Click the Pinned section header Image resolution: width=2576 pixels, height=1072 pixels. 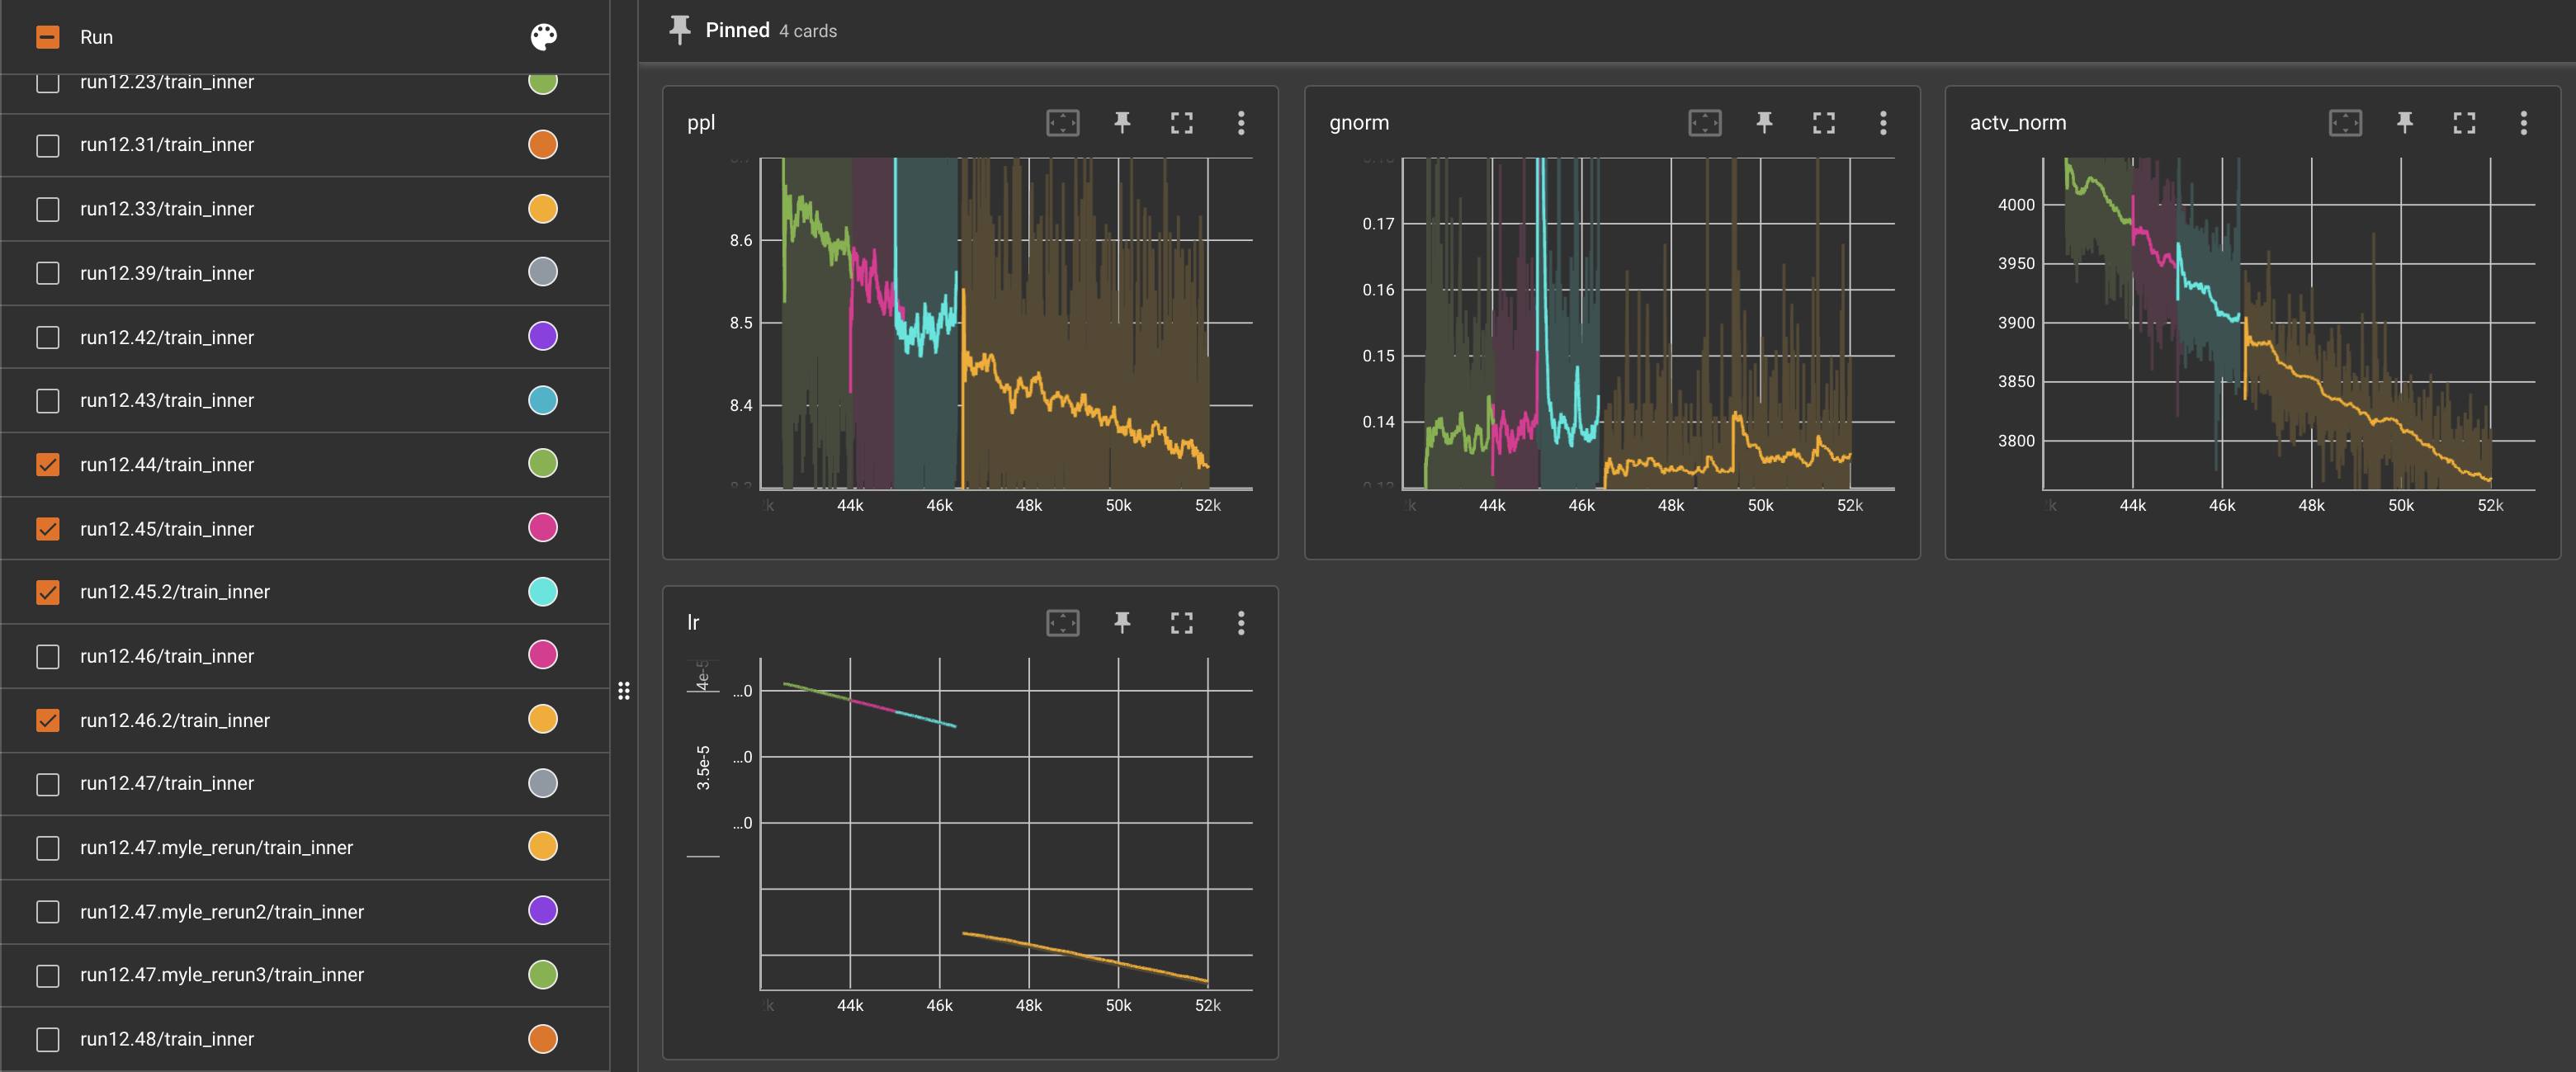(x=737, y=30)
